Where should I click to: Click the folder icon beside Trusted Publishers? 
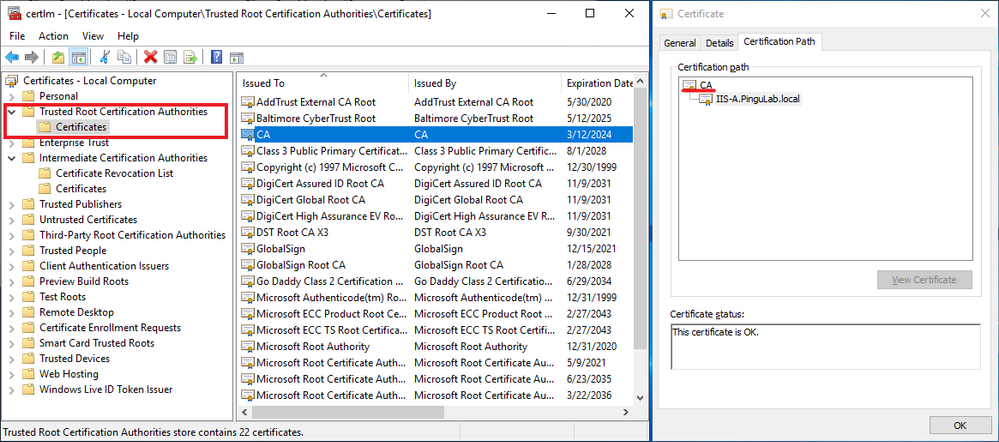(x=28, y=204)
